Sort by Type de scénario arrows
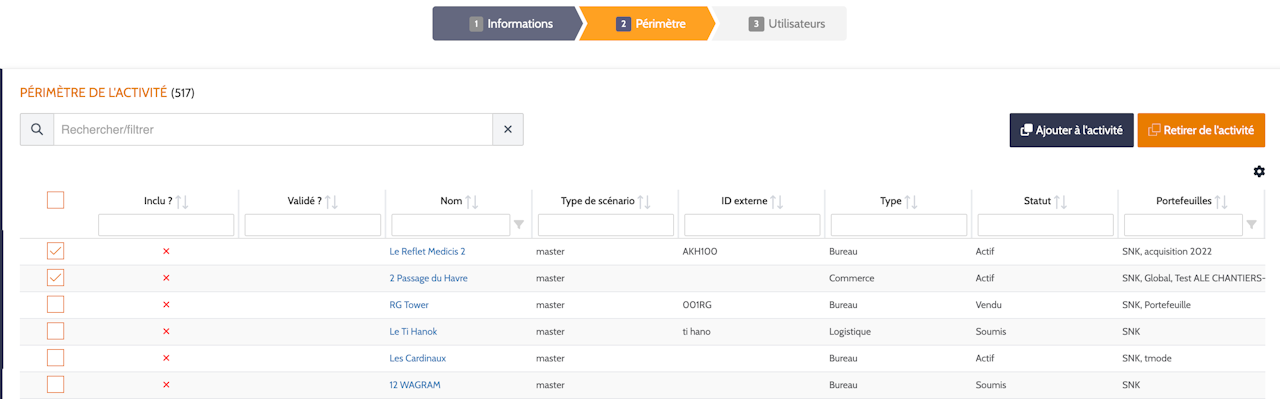 (644, 201)
